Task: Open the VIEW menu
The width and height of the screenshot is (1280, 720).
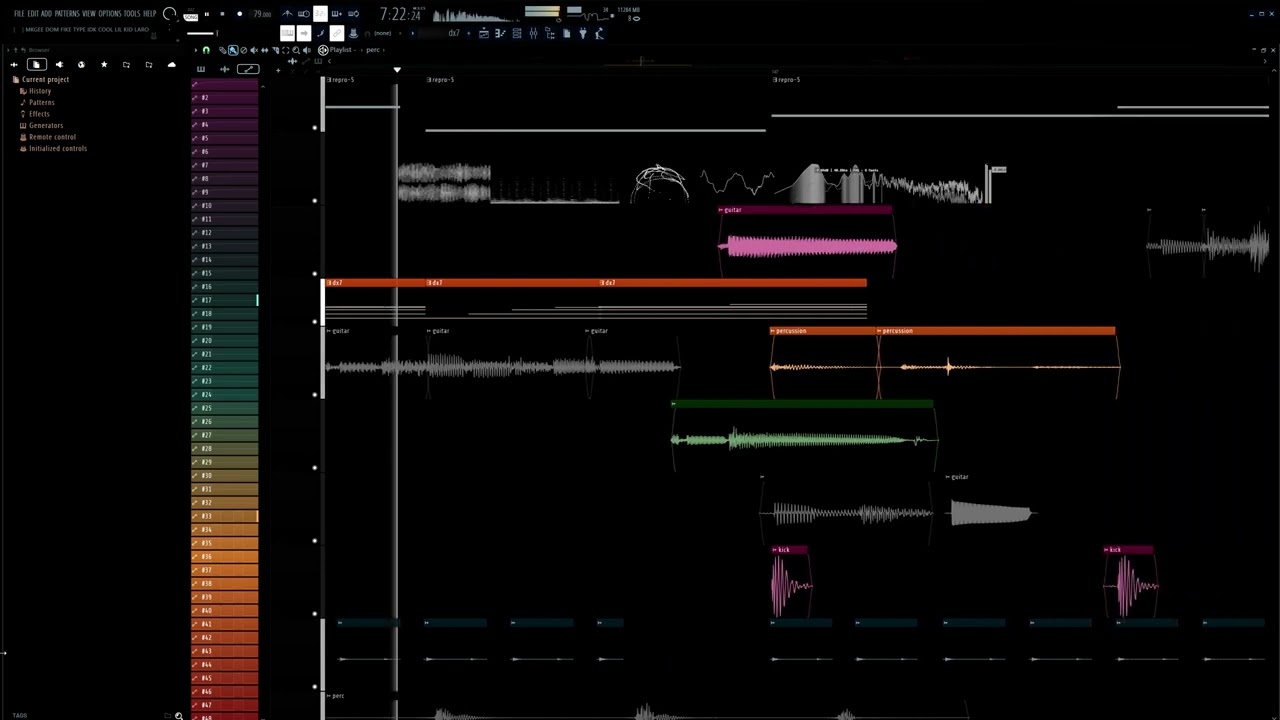Action: 89,14
